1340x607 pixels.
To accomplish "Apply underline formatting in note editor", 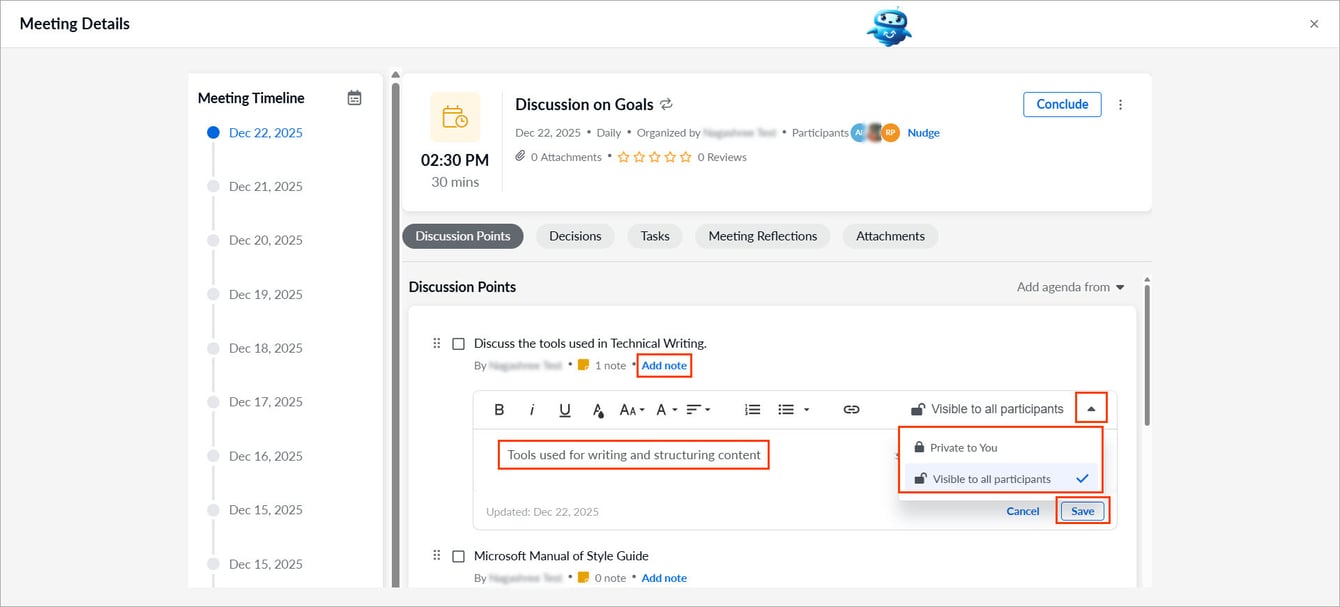I will [x=565, y=409].
